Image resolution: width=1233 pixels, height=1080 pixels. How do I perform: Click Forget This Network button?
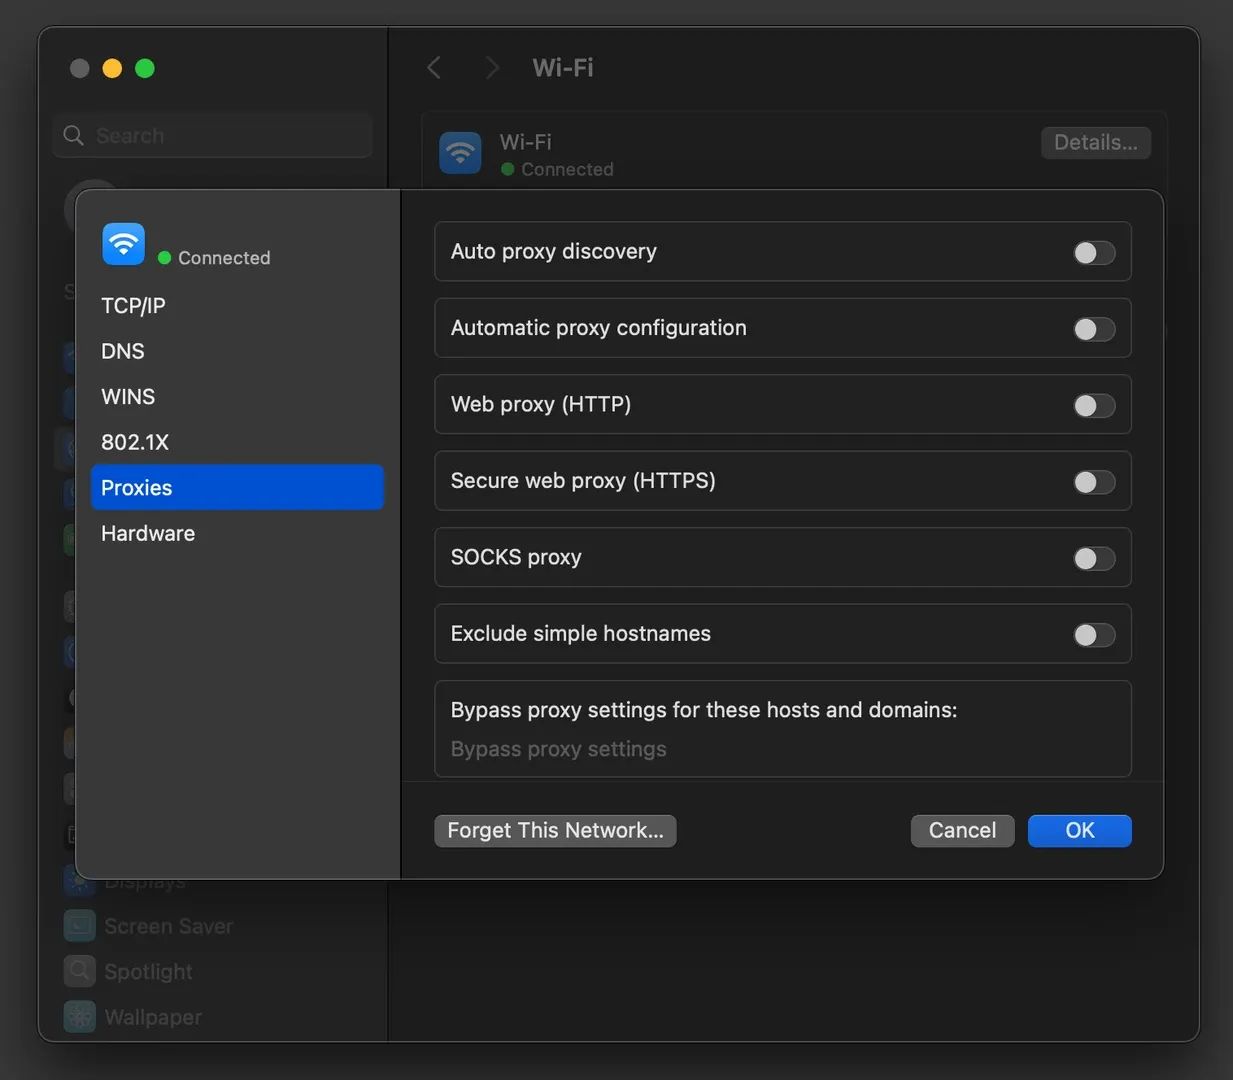555,831
